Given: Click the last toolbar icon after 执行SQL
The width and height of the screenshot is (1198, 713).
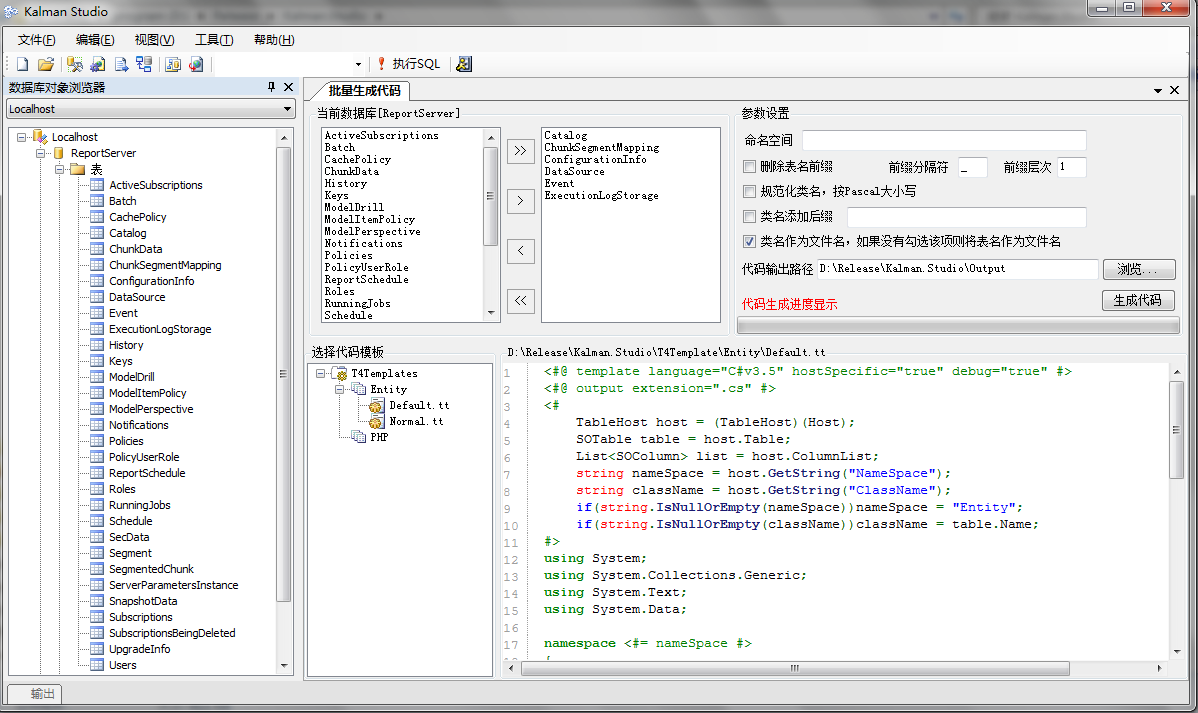Looking at the screenshot, I should pyautogui.click(x=464, y=64).
